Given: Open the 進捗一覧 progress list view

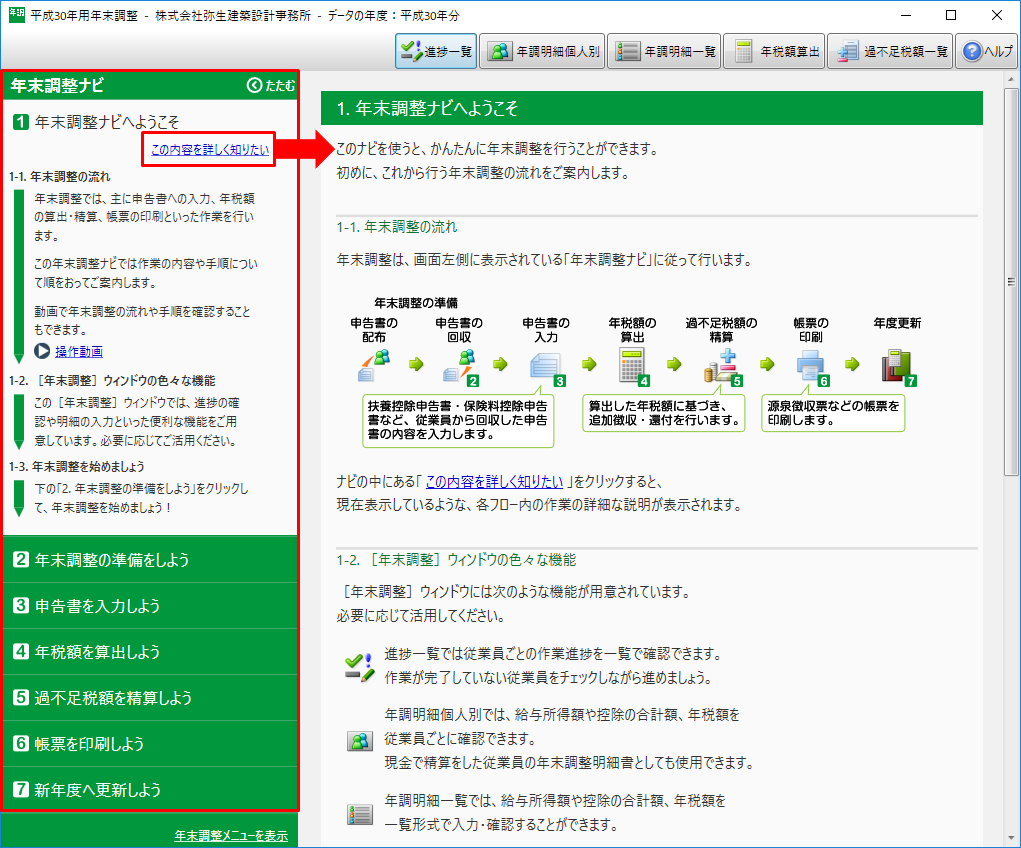Looking at the screenshot, I should pyautogui.click(x=435, y=51).
